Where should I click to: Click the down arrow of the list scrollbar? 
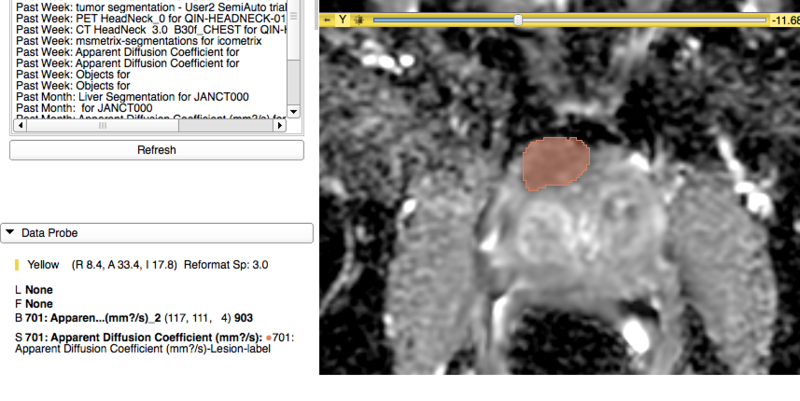(293, 110)
